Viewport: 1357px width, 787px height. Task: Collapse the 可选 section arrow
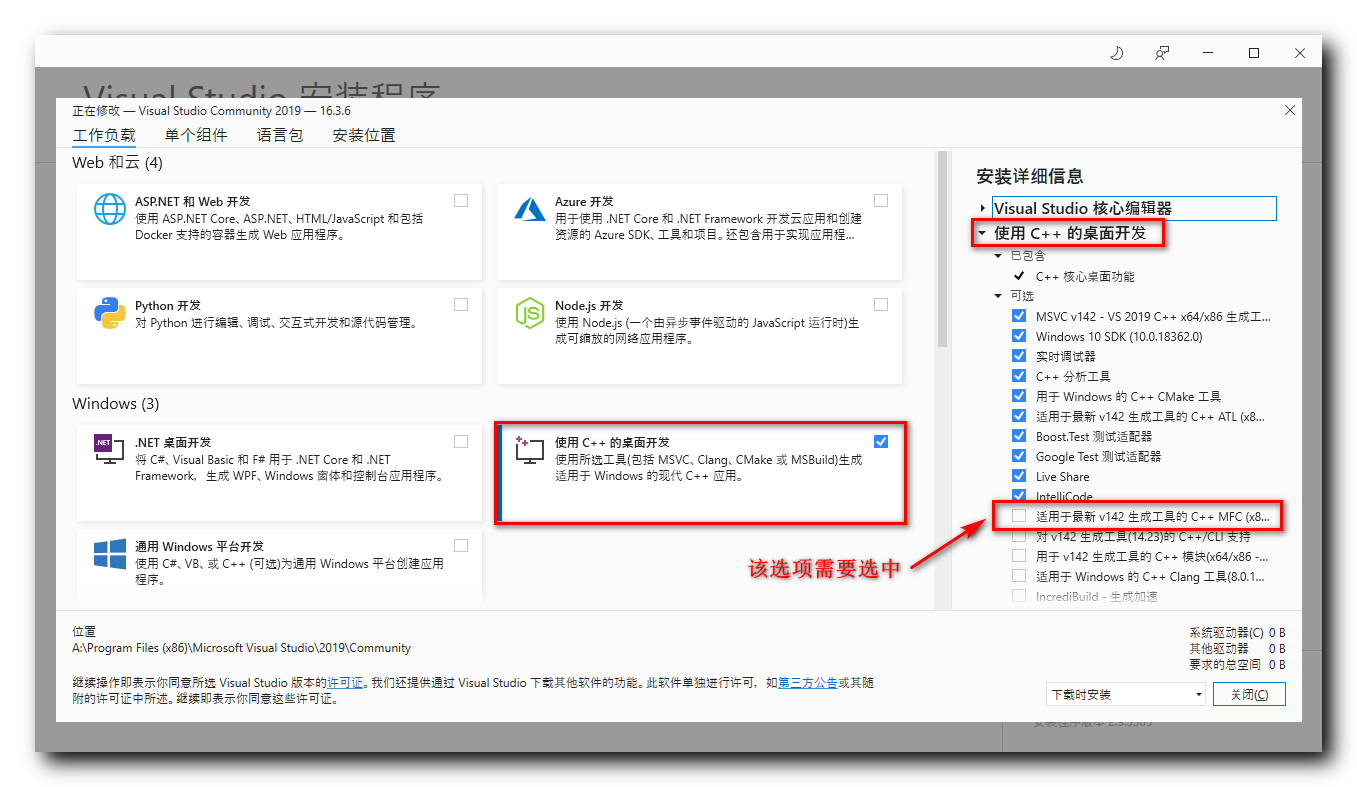coord(998,296)
